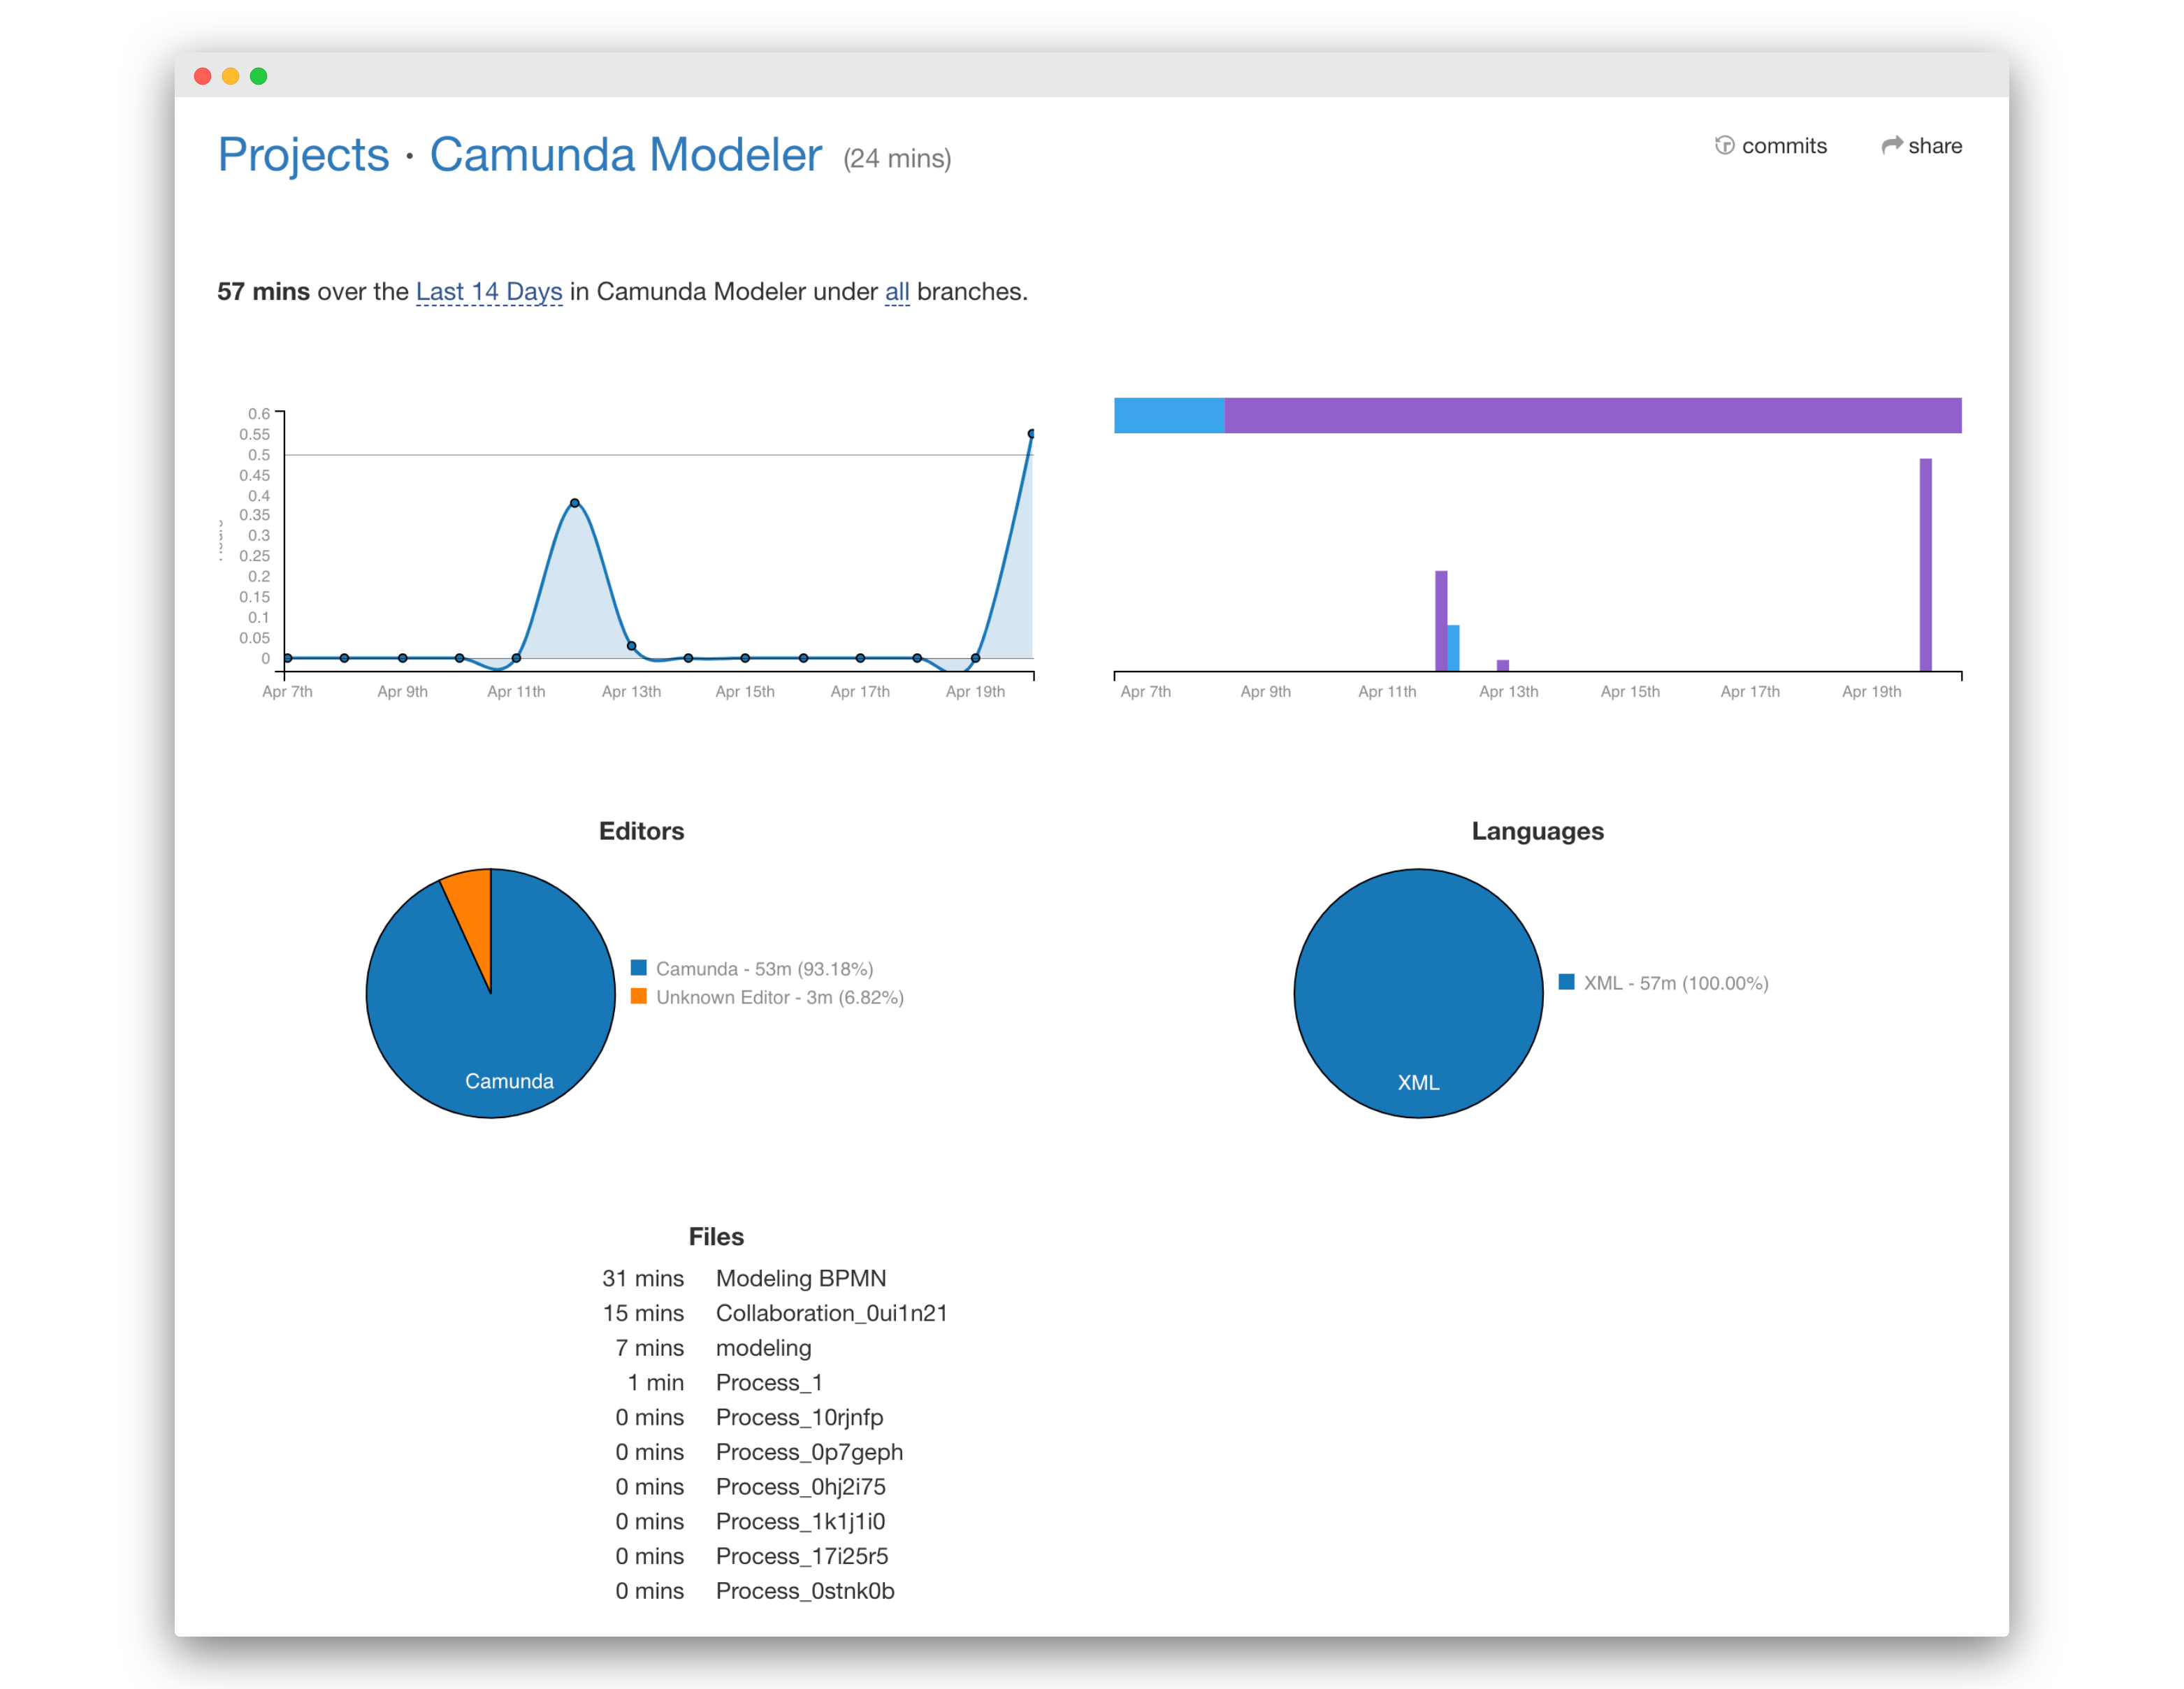Click the Camunda blue legend swatch
Viewport: 2184px width, 1689px height.
[638, 967]
